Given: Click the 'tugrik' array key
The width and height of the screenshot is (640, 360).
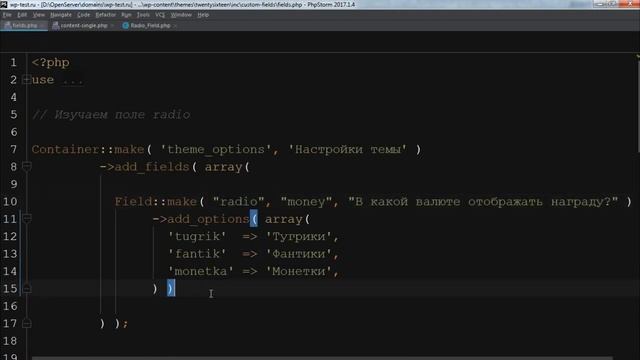Looking at the screenshot, I should tap(197, 236).
